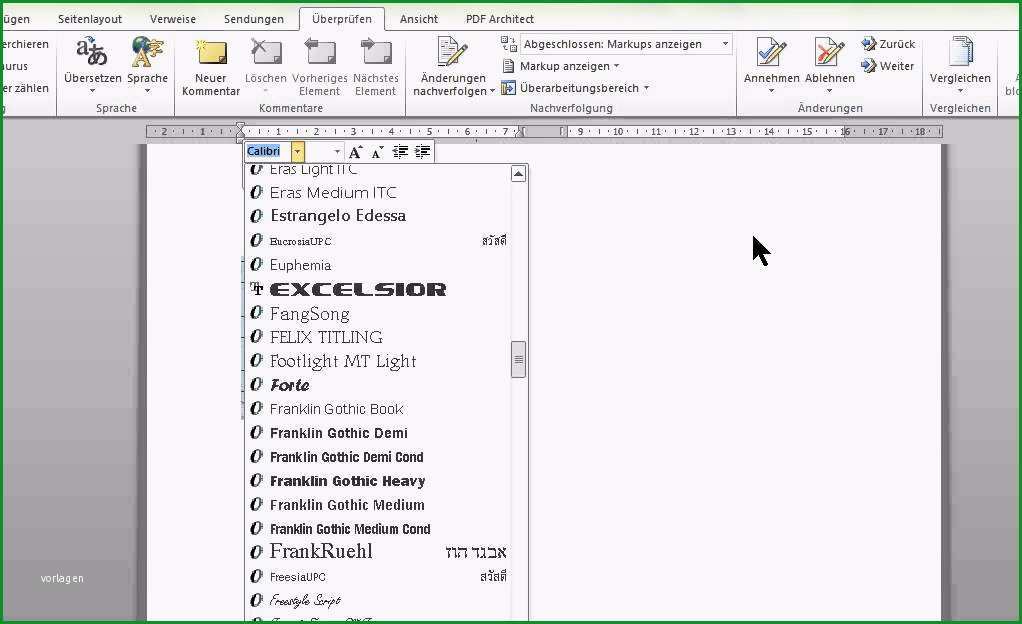Choose the FELIX TITLING font
Viewport: 1022px width, 624px height.
click(x=378, y=337)
